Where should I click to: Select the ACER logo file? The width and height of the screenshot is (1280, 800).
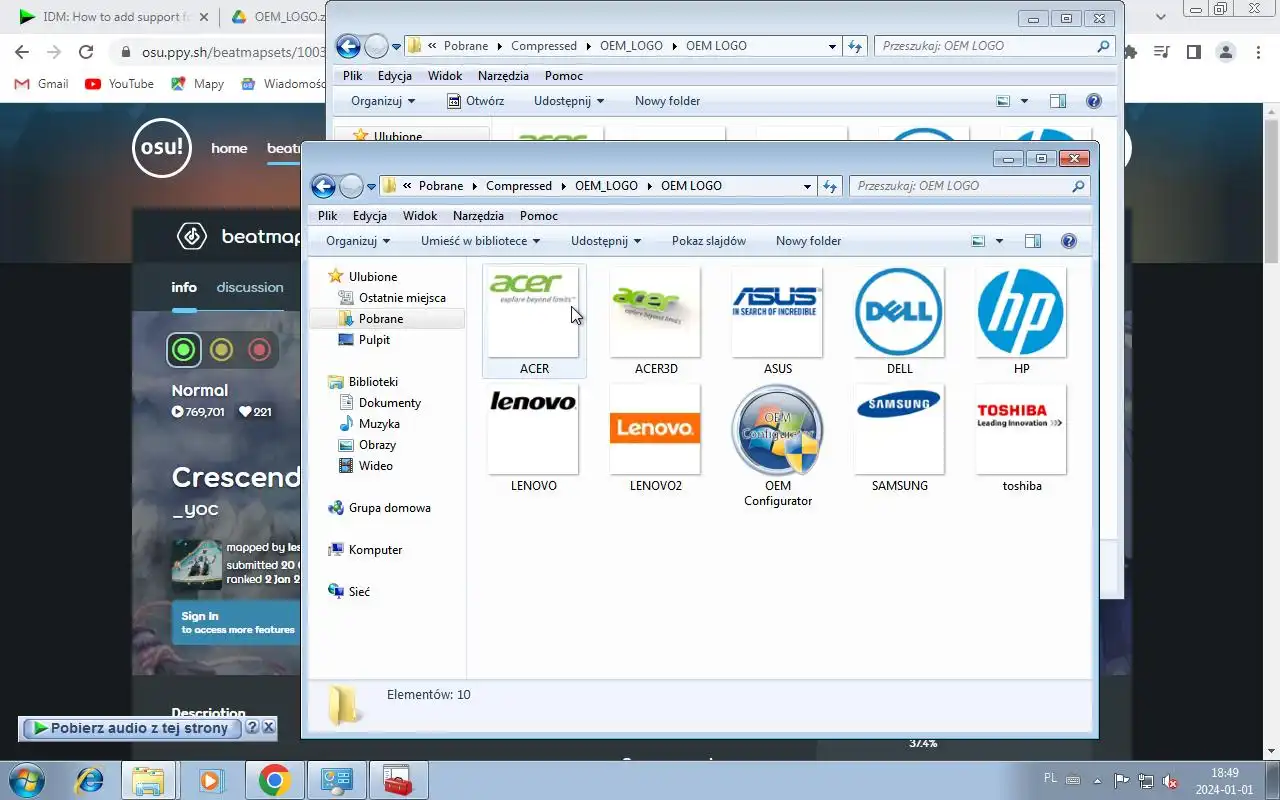[534, 321]
